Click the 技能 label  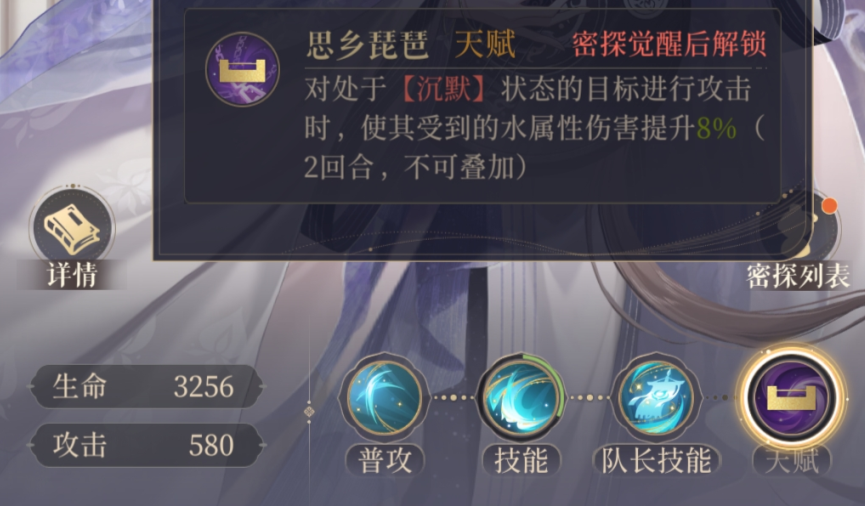point(521,460)
